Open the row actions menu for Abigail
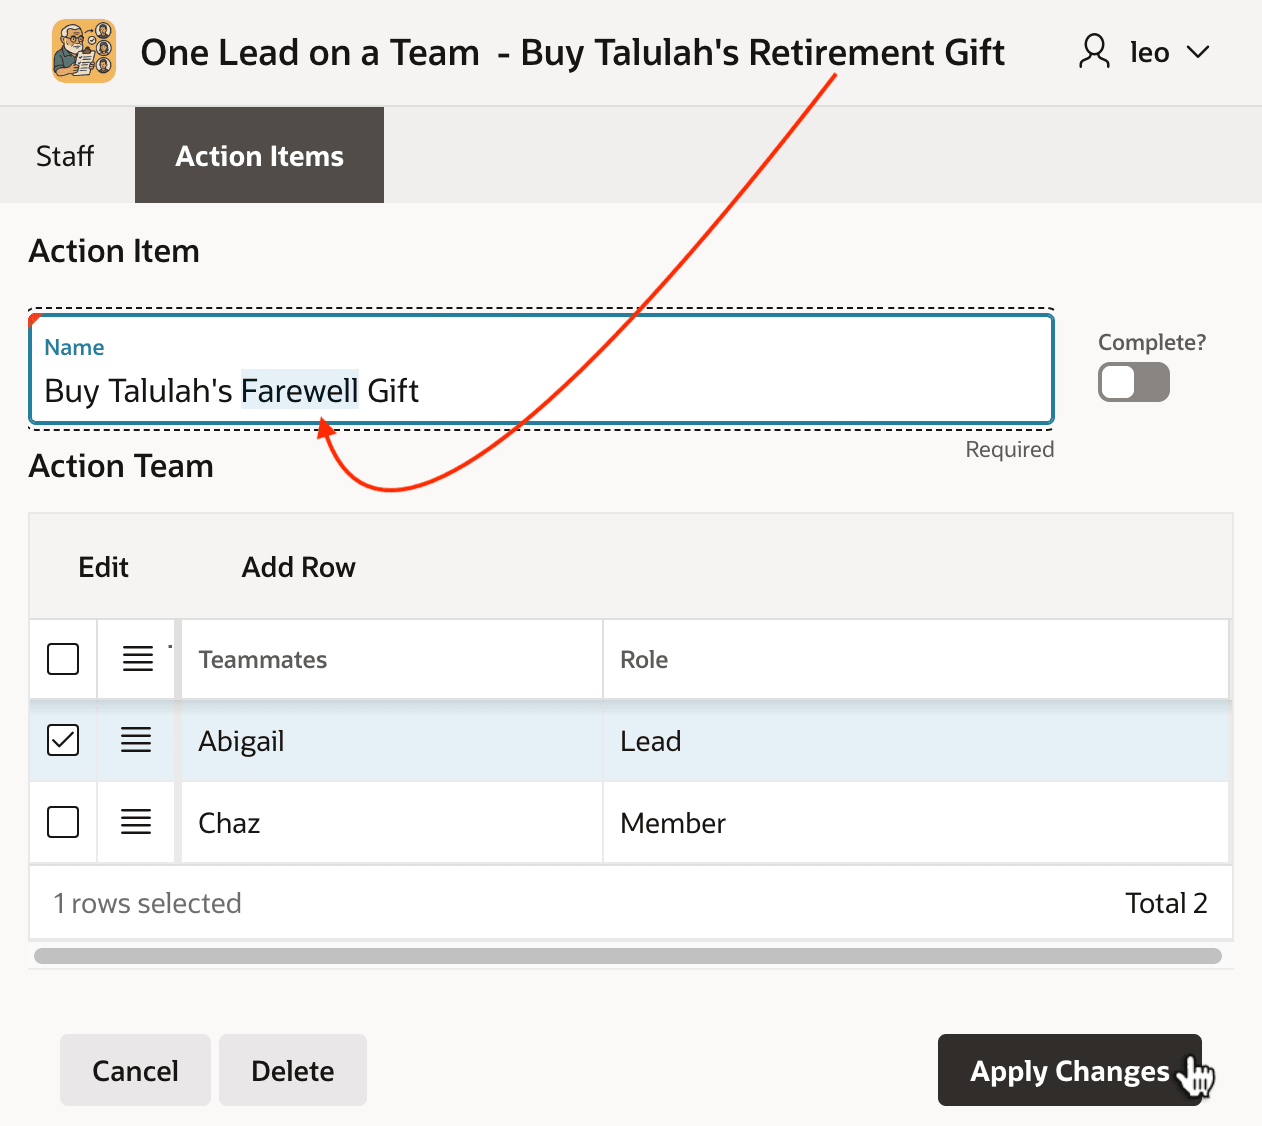This screenshot has width=1262, height=1126. coord(136,740)
